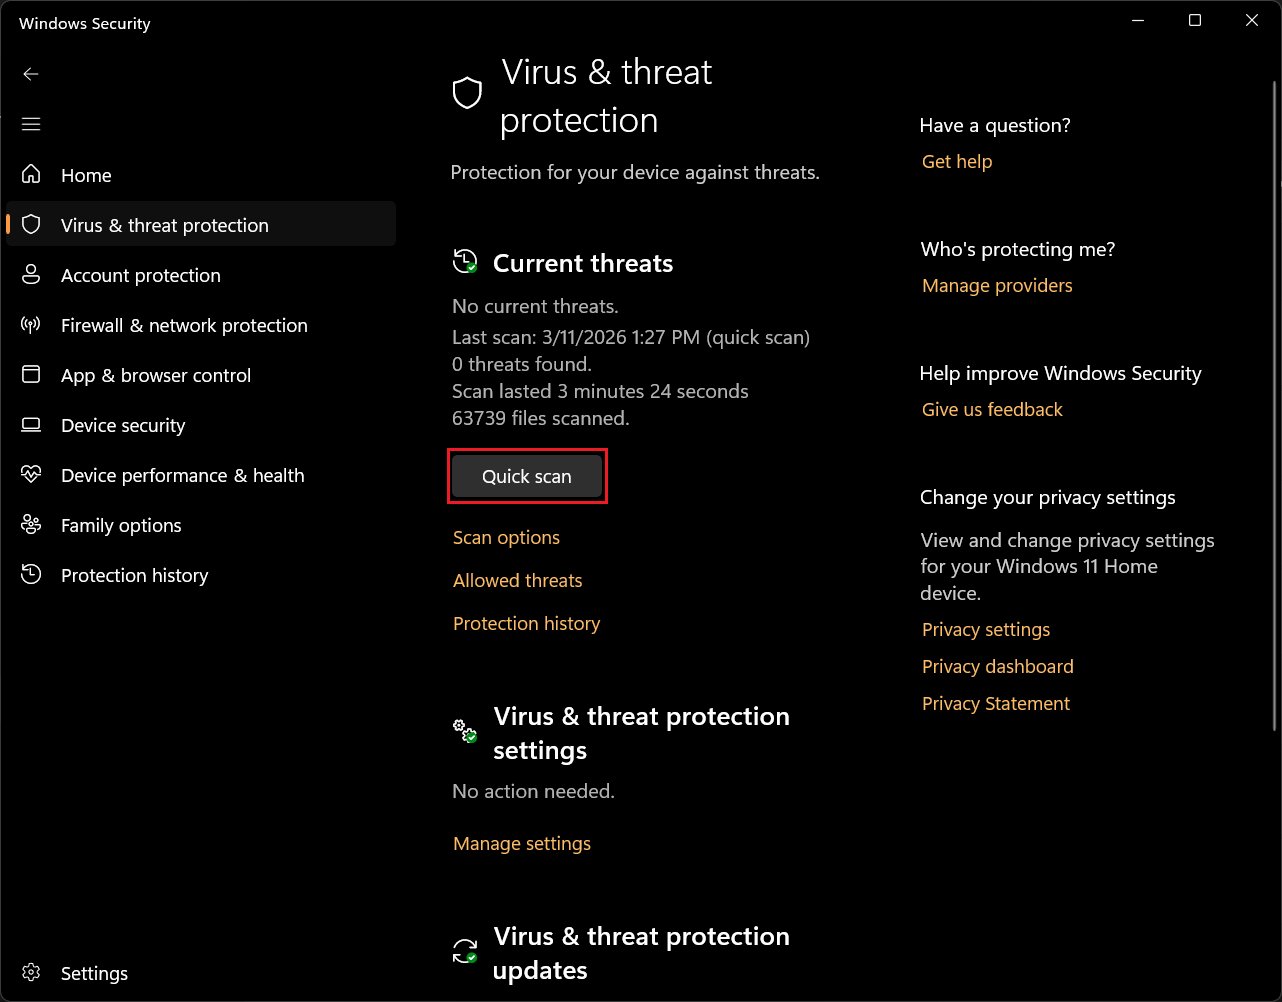This screenshot has width=1282, height=1002.
Task: Open Manage providers link
Action: pos(997,286)
